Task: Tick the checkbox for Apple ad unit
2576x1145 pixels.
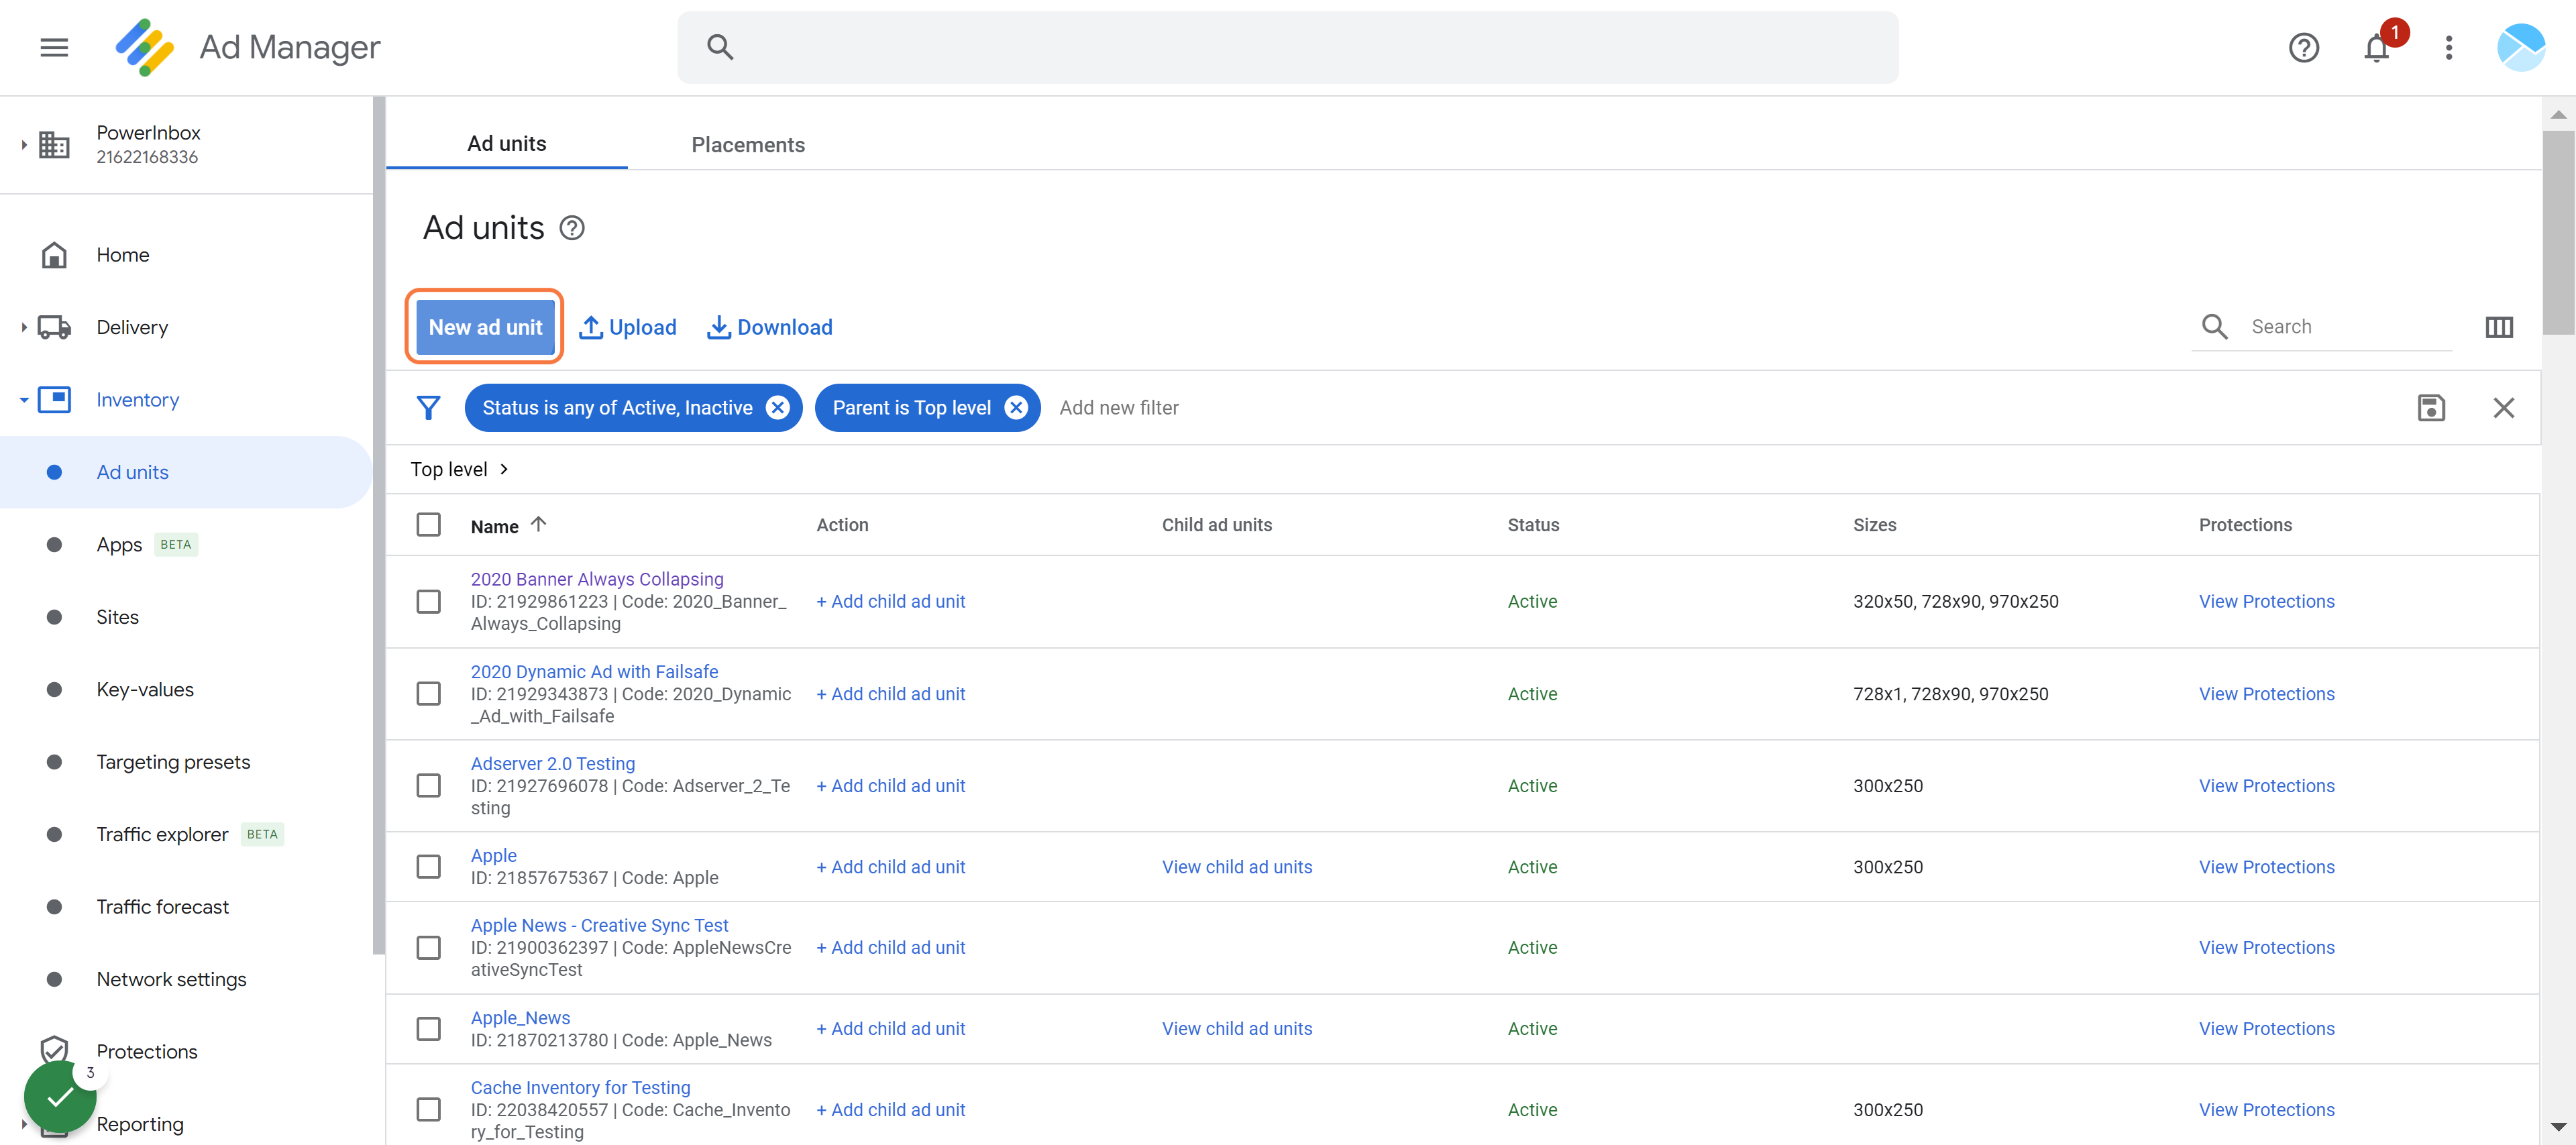Action: click(x=428, y=867)
